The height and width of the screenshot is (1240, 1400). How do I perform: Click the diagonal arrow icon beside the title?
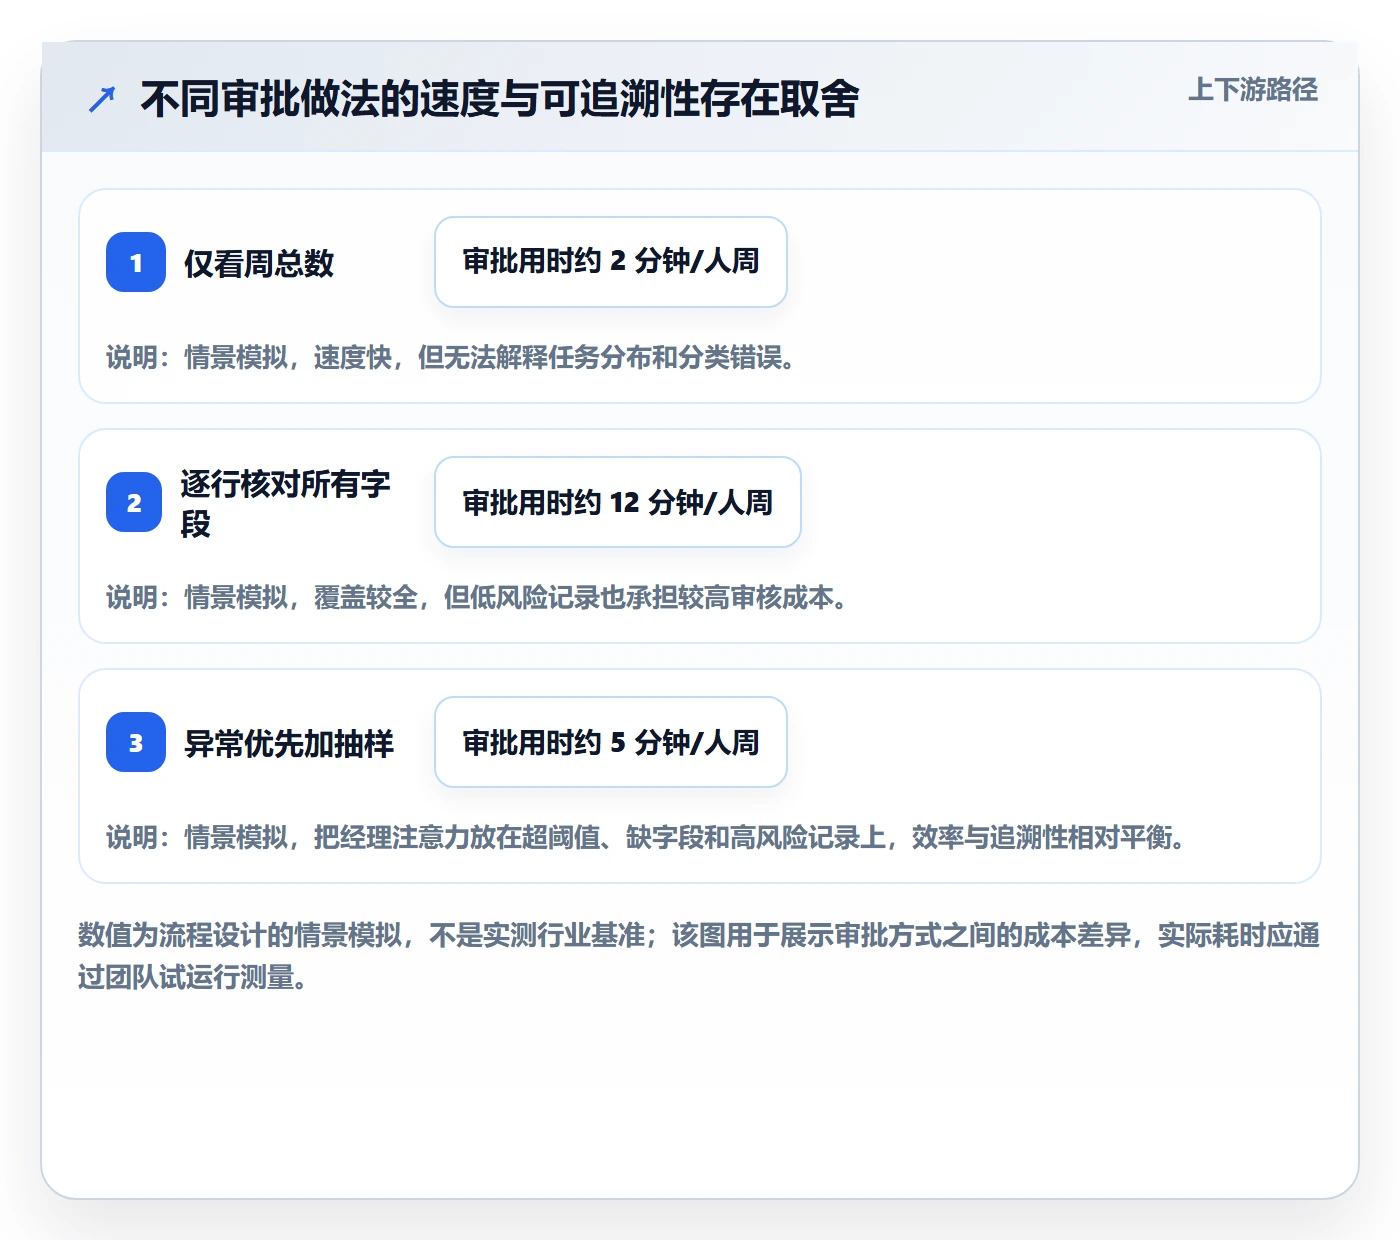pos(102,99)
